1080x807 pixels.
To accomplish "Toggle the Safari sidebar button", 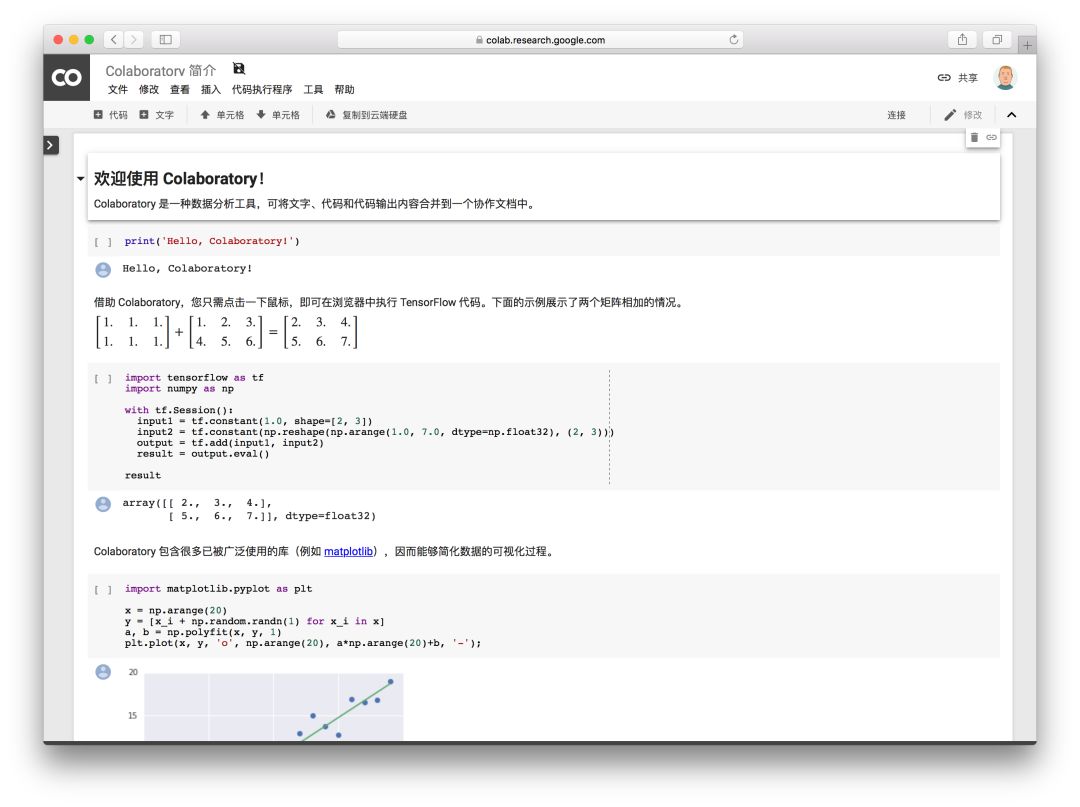I will (166, 40).
